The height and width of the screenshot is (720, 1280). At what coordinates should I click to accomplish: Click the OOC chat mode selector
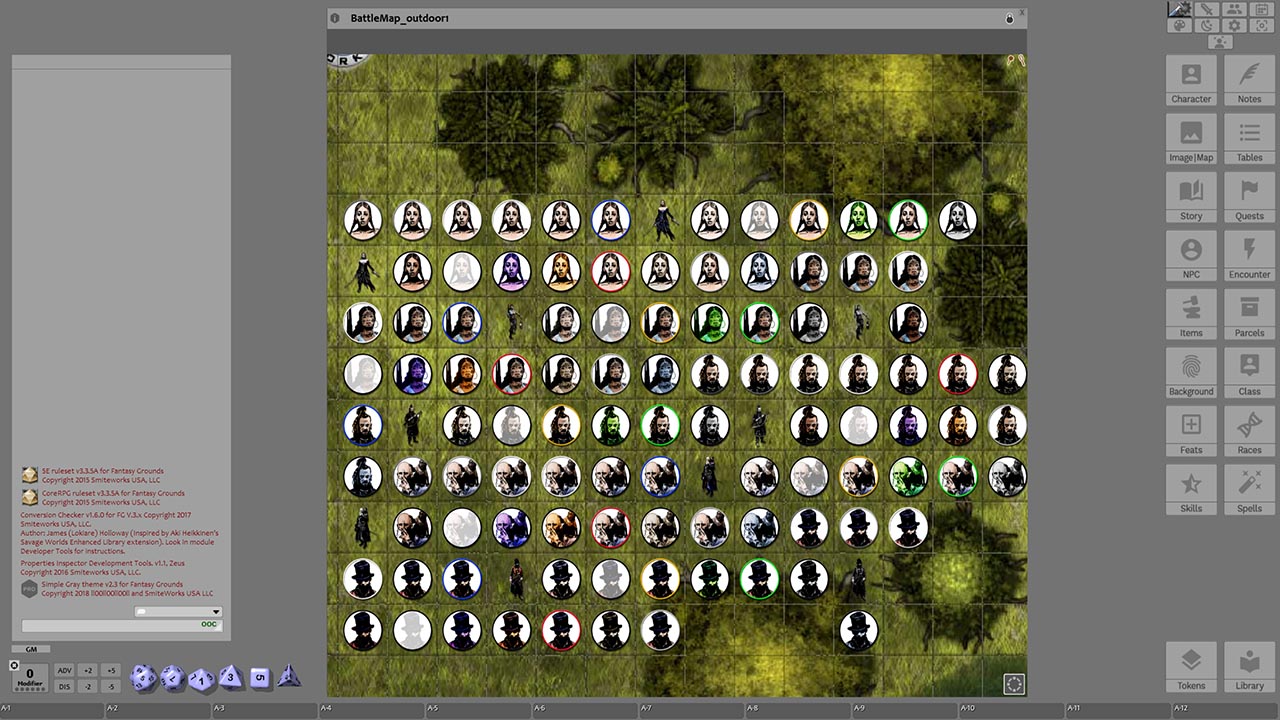click(208, 624)
